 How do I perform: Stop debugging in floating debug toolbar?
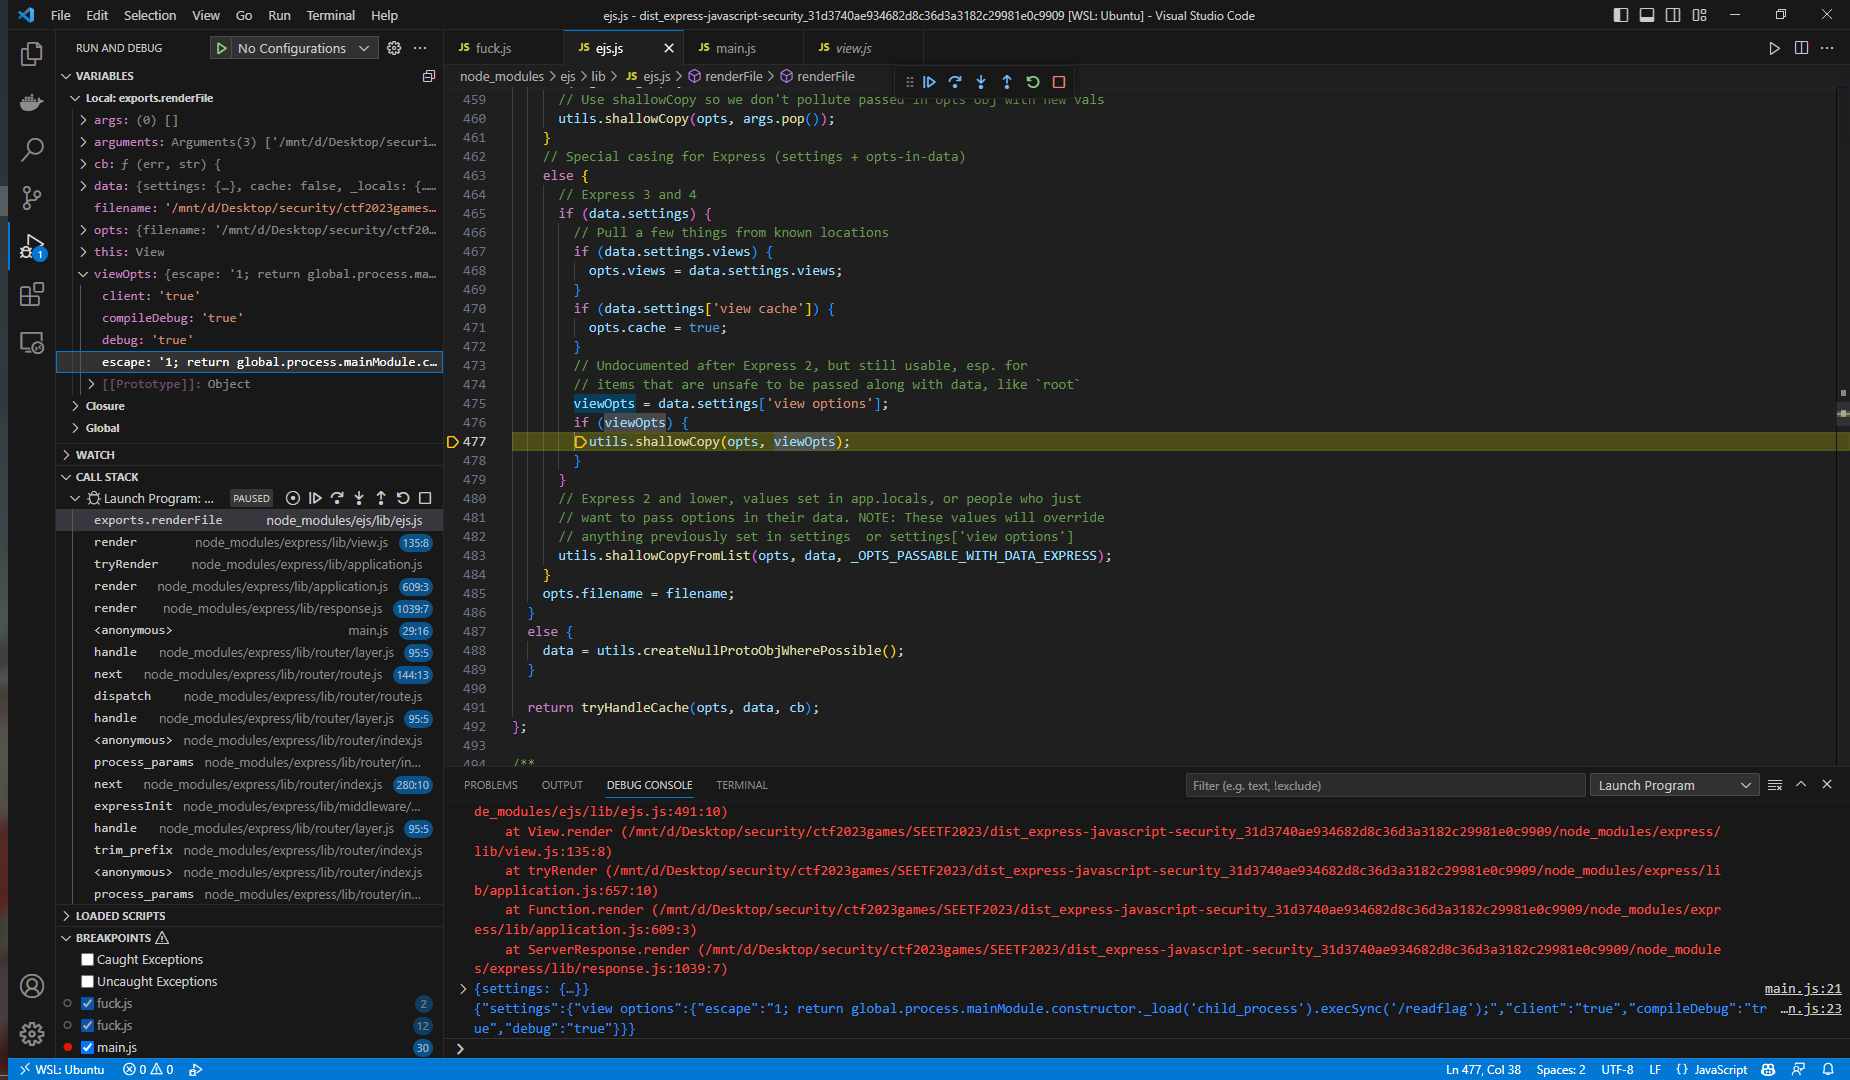coord(1059,82)
